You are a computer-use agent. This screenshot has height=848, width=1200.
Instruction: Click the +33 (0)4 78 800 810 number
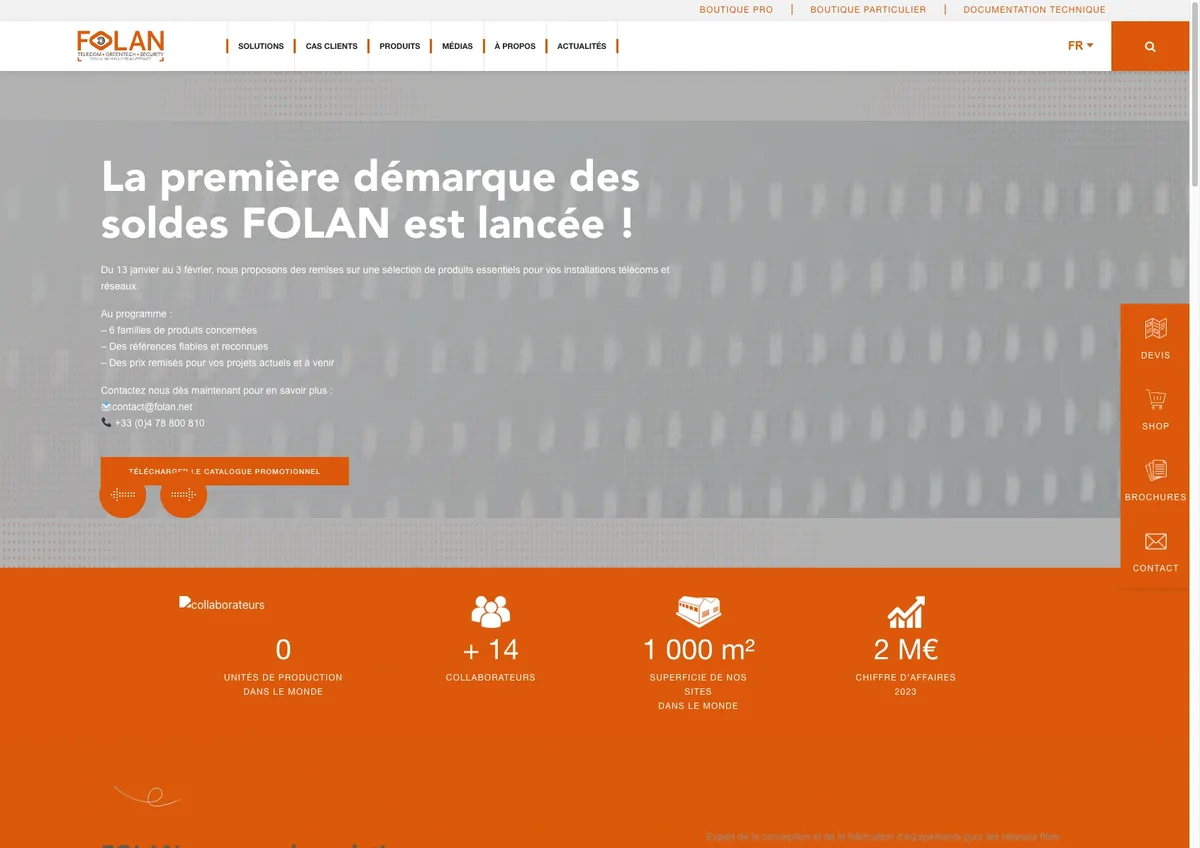click(160, 423)
